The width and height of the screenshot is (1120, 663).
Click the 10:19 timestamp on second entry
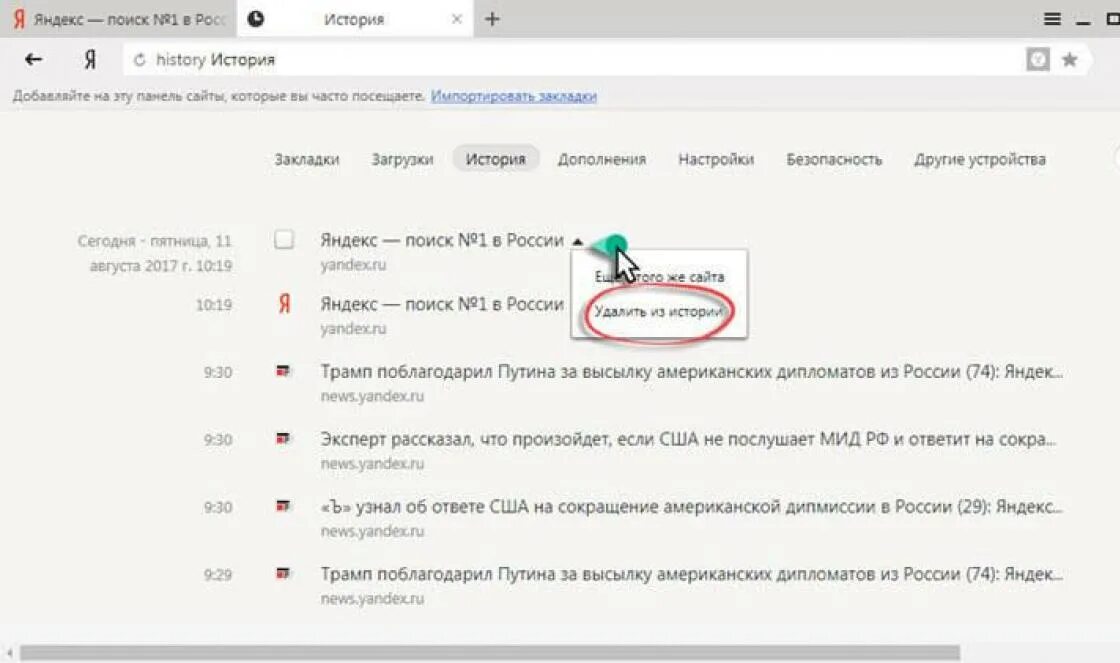[x=214, y=305]
